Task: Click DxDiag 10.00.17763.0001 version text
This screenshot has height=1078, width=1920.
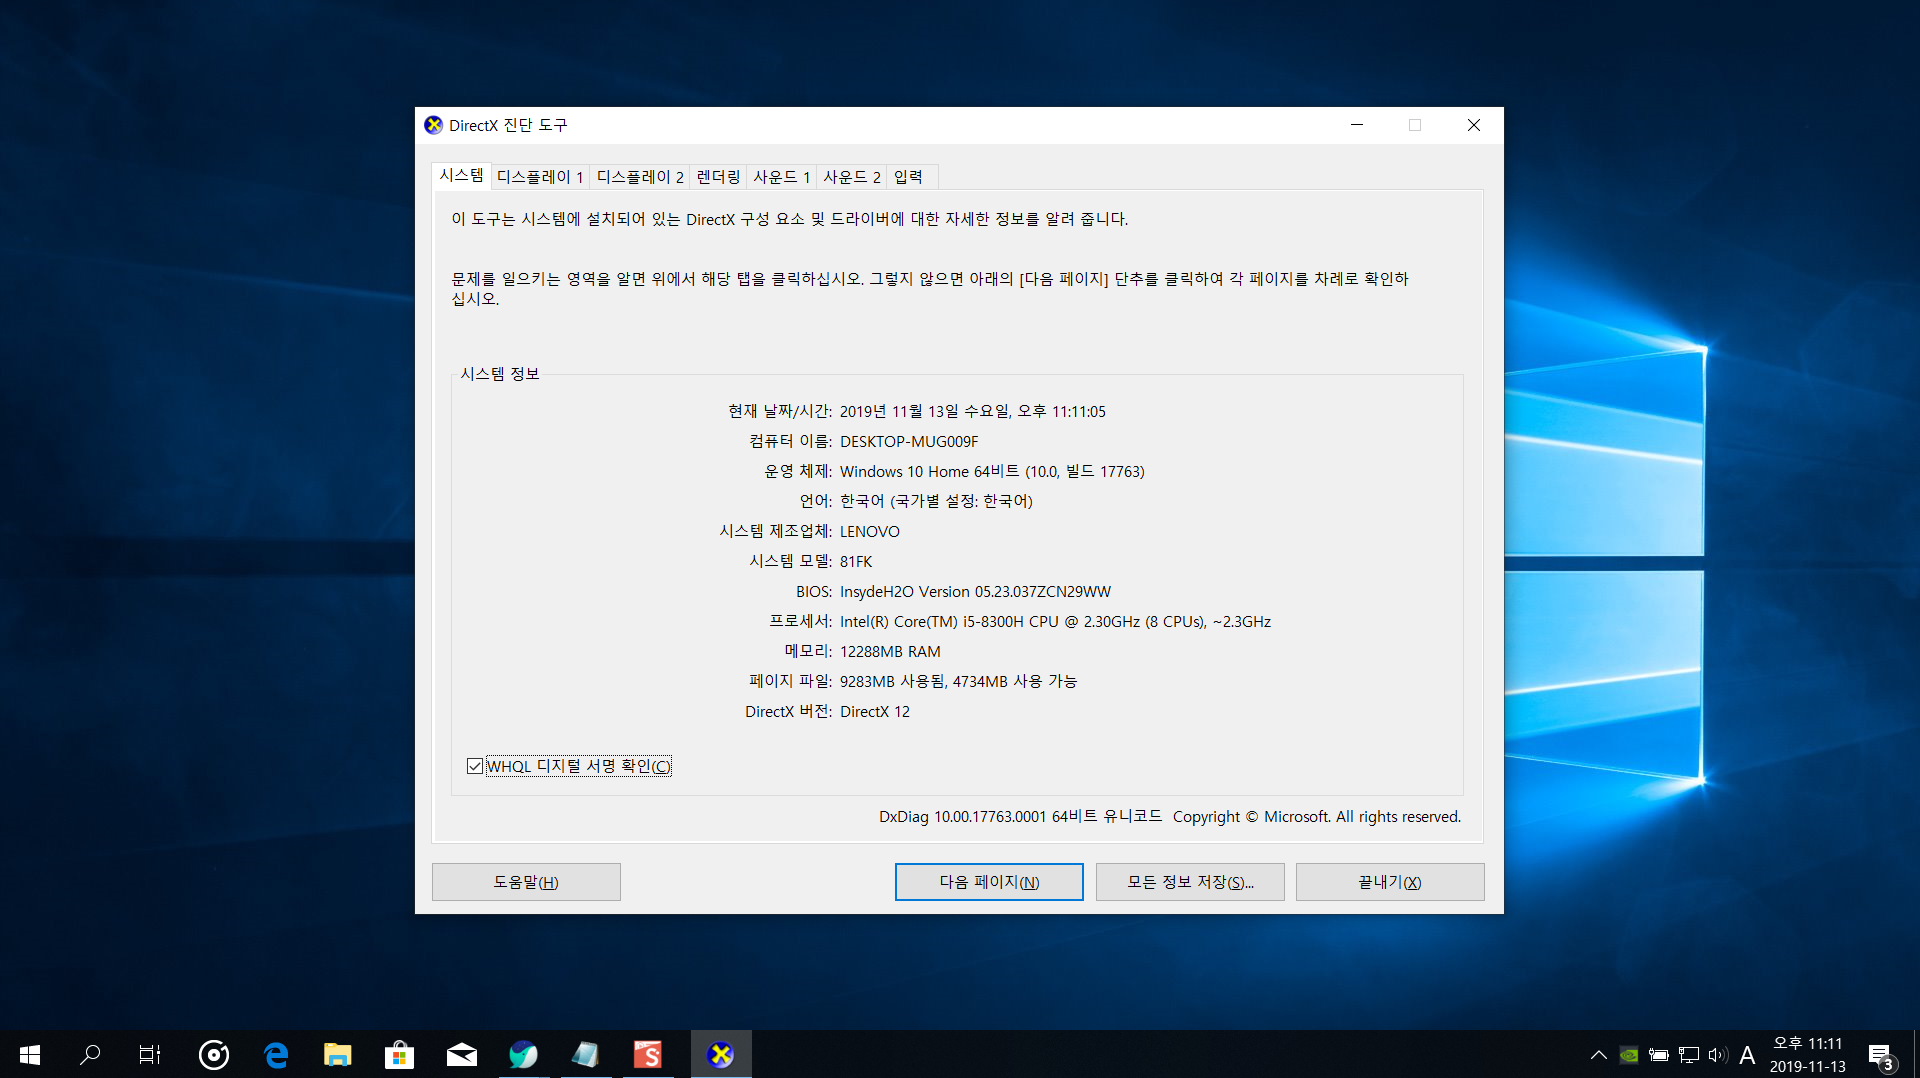Action: pyautogui.click(x=1020, y=817)
